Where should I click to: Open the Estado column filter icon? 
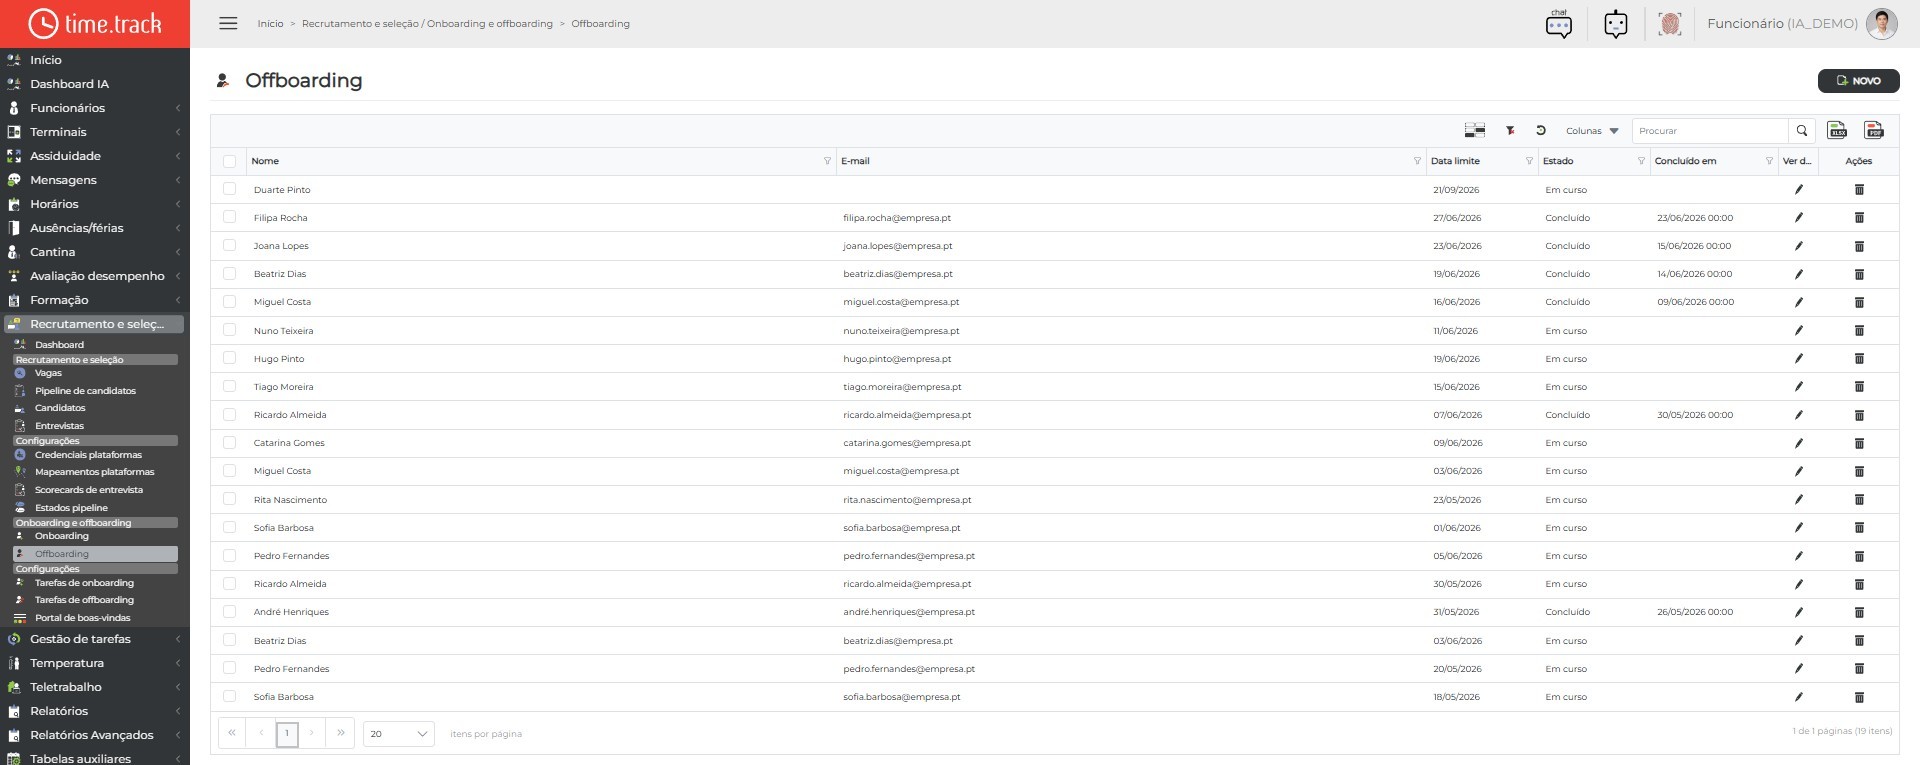1641,161
